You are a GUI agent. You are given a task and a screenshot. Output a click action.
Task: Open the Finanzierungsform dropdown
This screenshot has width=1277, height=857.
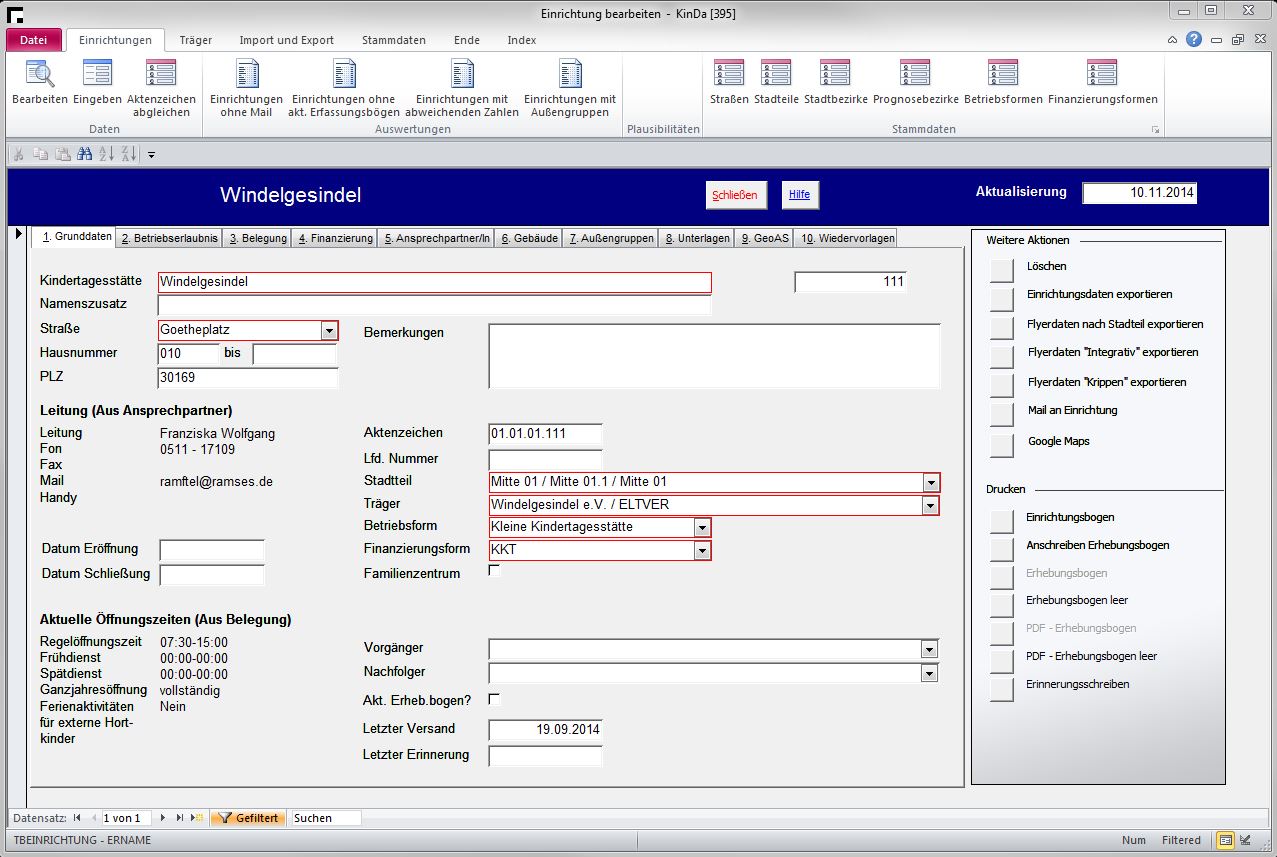[703, 551]
